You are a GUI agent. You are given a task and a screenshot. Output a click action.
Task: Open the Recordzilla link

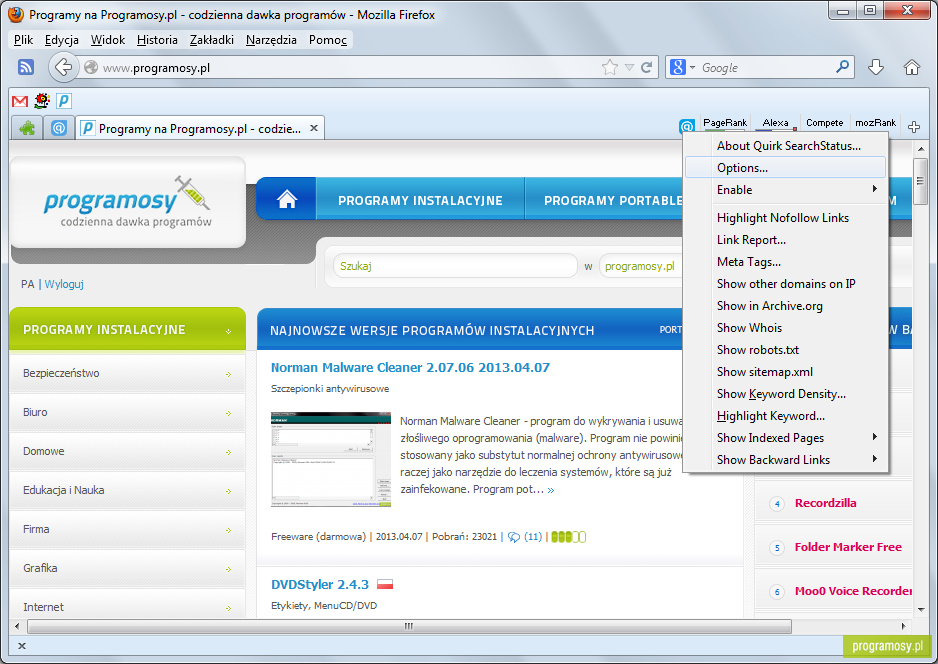pyautogui.click(x=825, y=503)
